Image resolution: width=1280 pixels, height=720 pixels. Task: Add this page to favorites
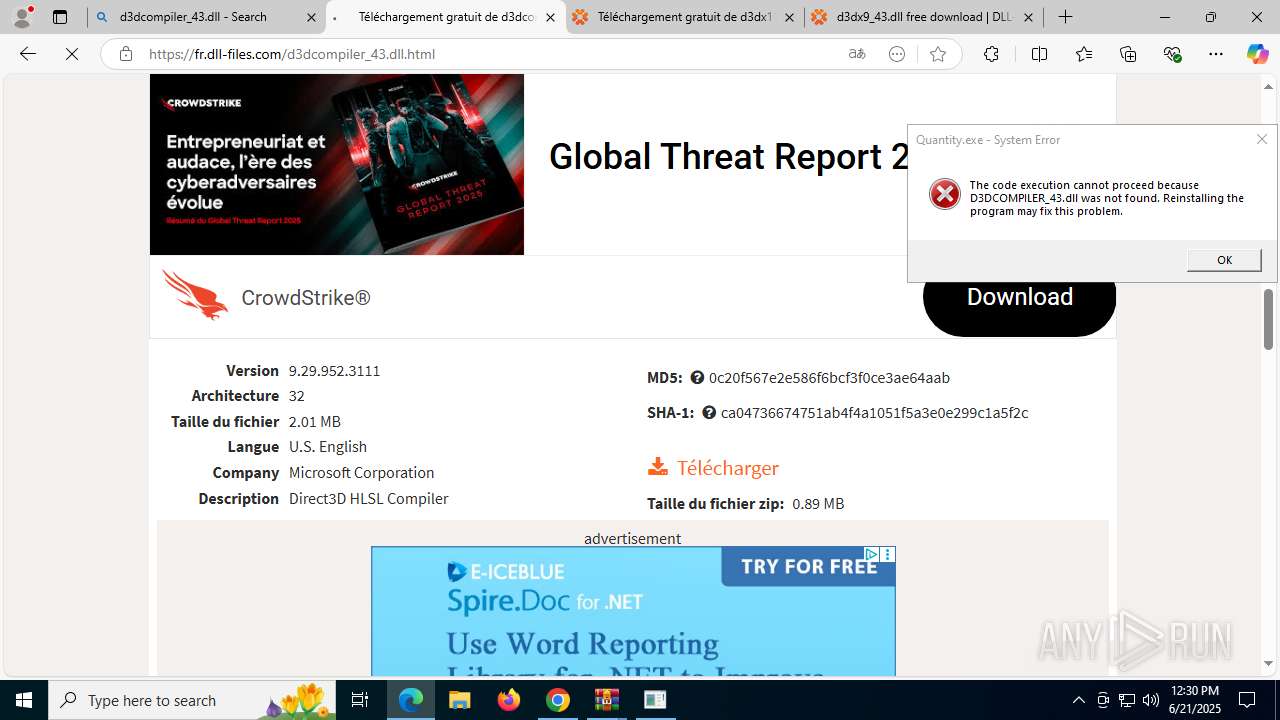(x=938, y=54)
